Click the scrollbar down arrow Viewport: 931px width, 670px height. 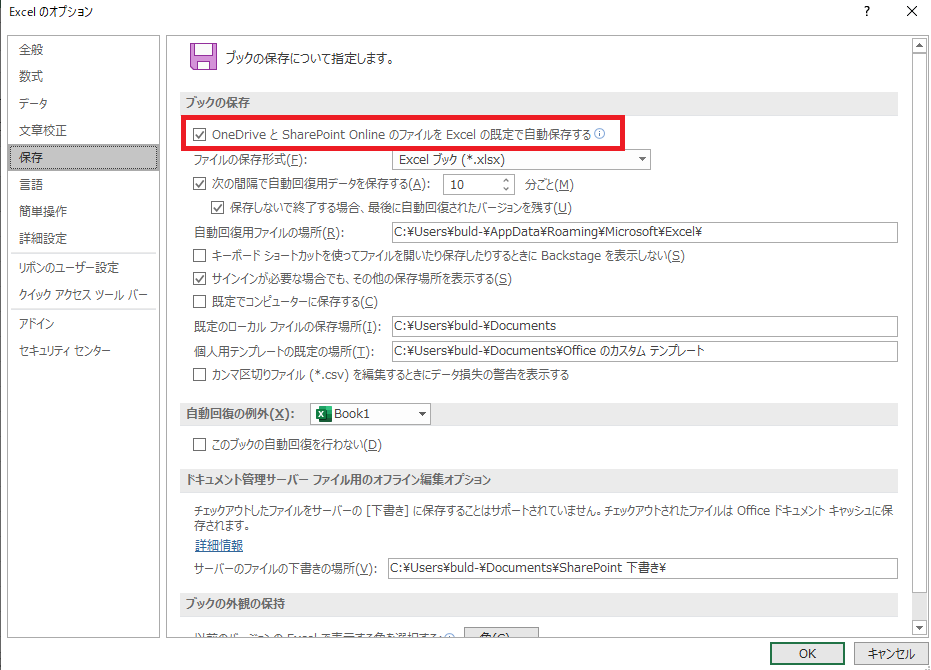(919, 627)
